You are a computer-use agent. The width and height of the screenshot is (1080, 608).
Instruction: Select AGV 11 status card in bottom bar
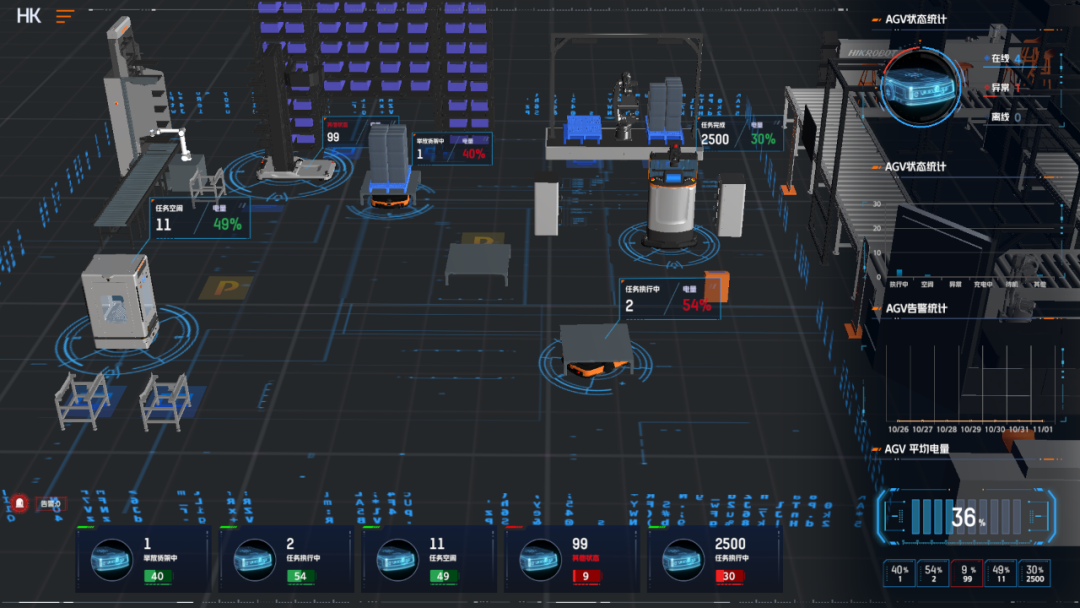430,560
